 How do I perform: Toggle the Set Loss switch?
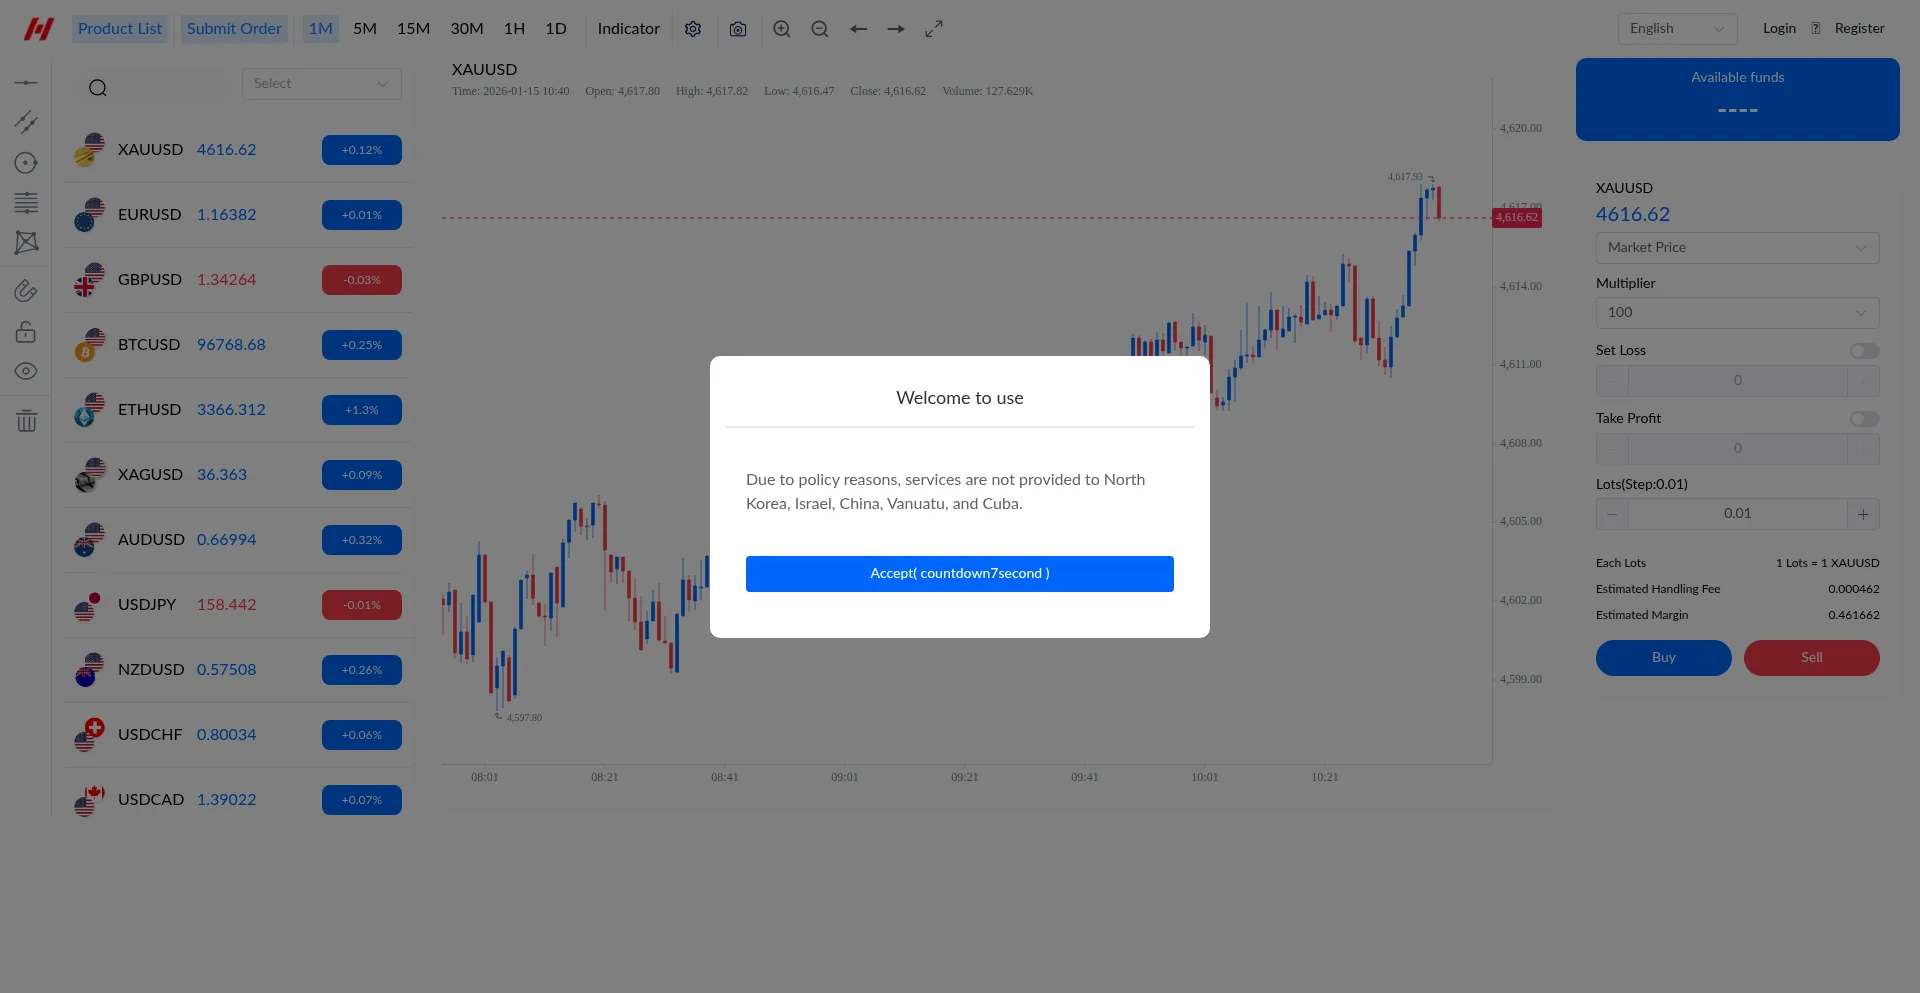[1864, 351]
